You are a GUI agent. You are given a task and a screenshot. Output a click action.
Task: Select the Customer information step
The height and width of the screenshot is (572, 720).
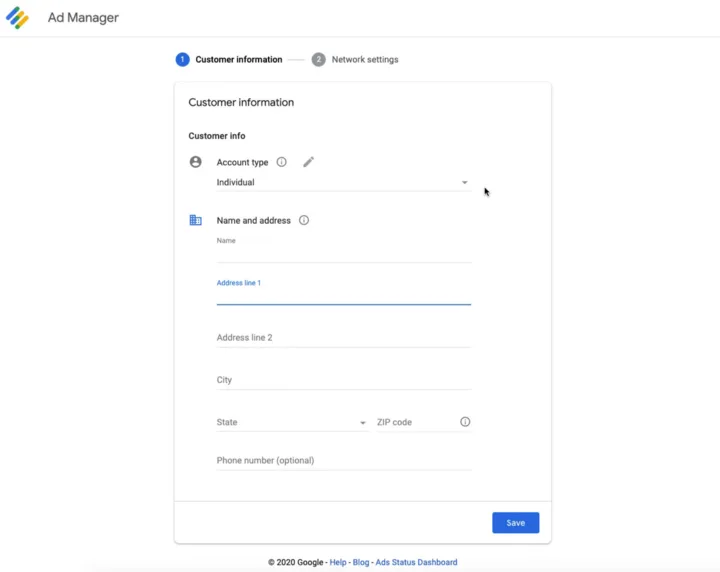(x=229, y=60)
